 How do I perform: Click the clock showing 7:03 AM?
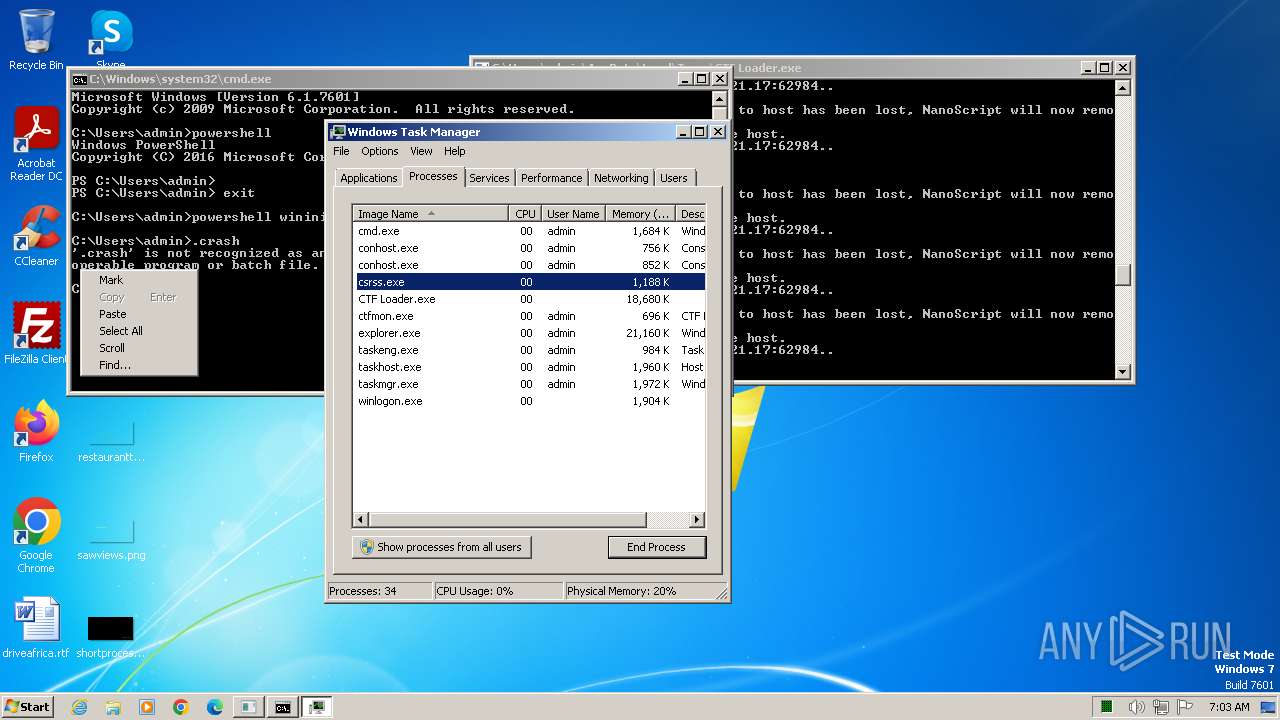tap(1229, 707)
